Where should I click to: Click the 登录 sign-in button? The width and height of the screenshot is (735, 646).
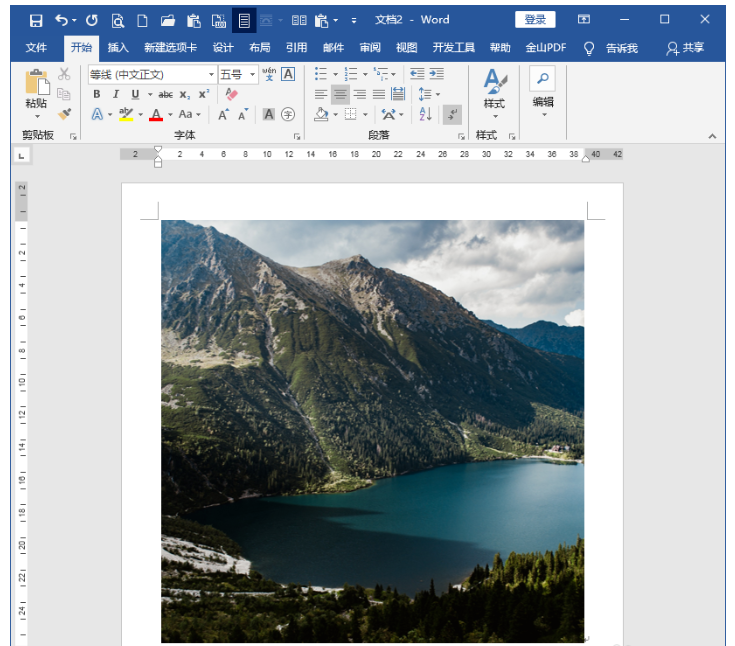[535, 20]
